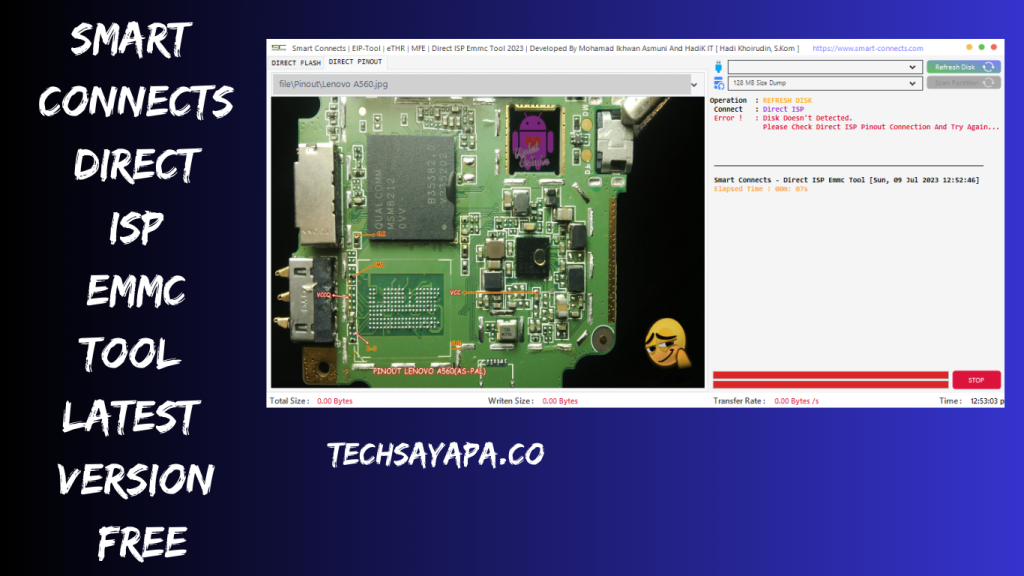Click the file\Pinout\Lenovo A560.jpg path field
This screenshot has height=576, width=1024.
tap(481, 84)
